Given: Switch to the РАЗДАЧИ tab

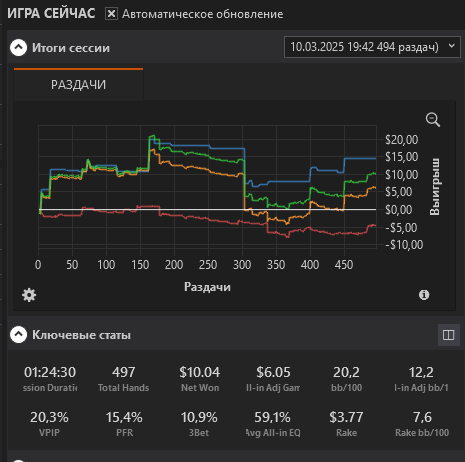Looking at the screenshot, I should click(78, 85).
